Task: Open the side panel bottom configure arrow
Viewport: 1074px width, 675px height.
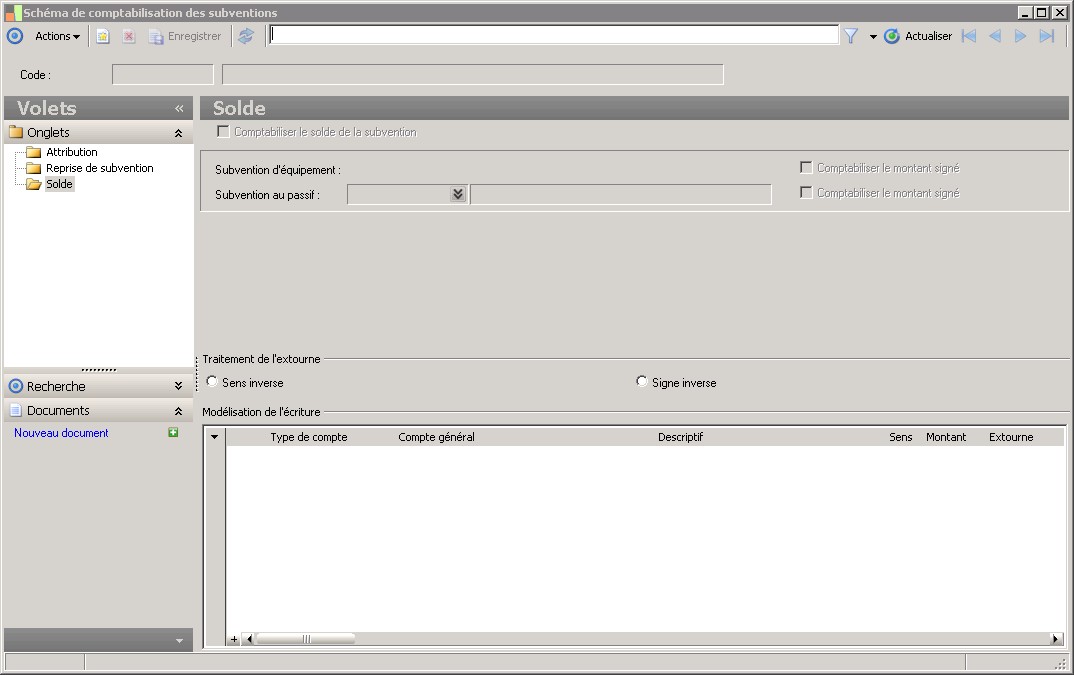Action: click(x=179, y=641)
